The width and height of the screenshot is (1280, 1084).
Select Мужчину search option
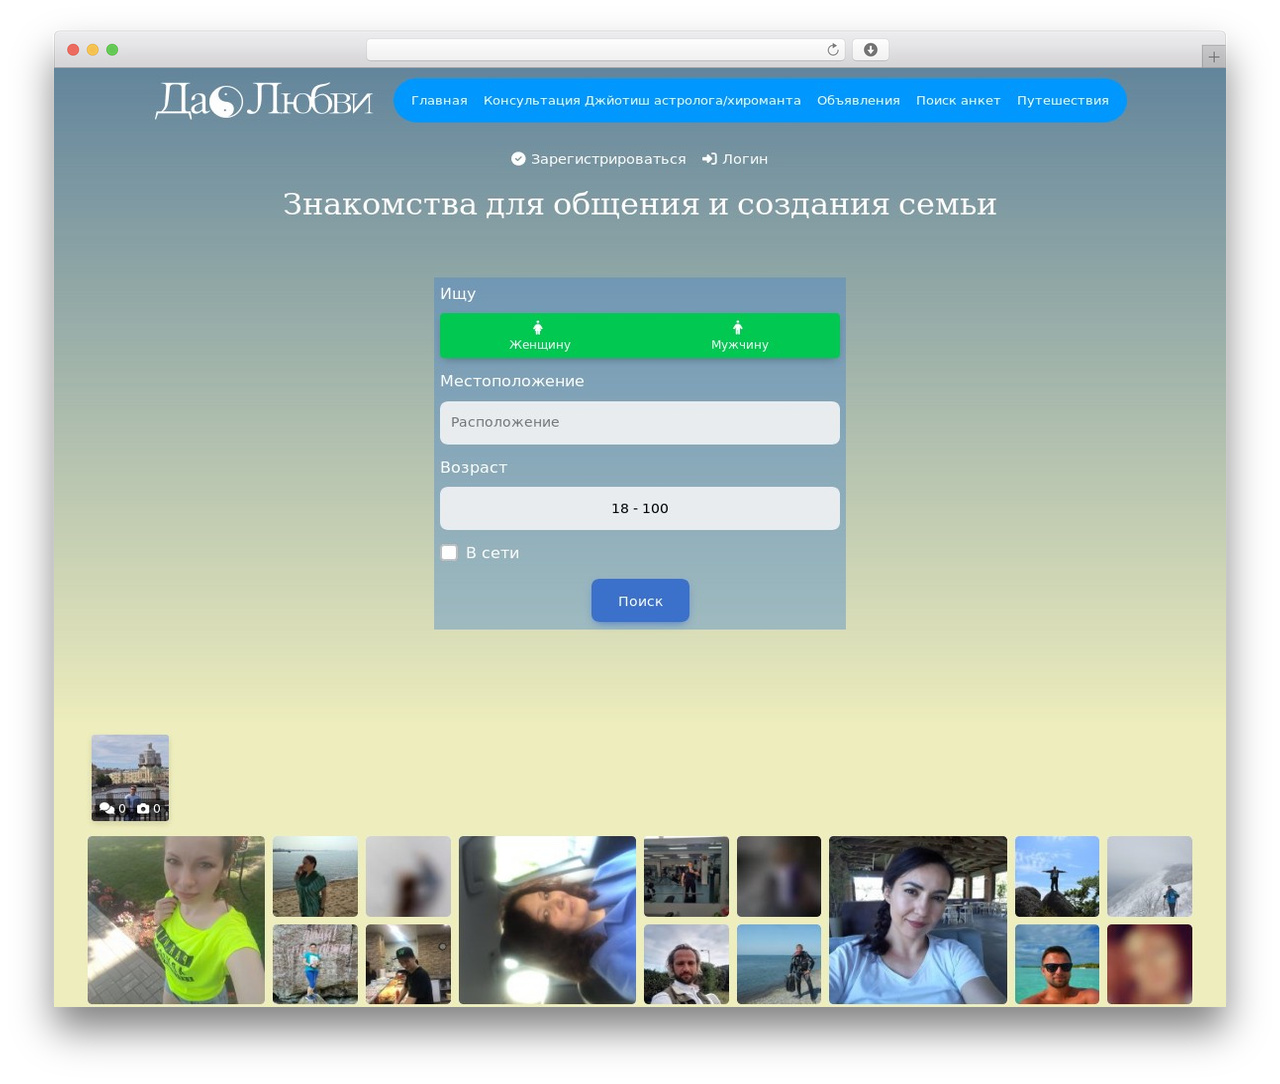click(x=740, y=336)
